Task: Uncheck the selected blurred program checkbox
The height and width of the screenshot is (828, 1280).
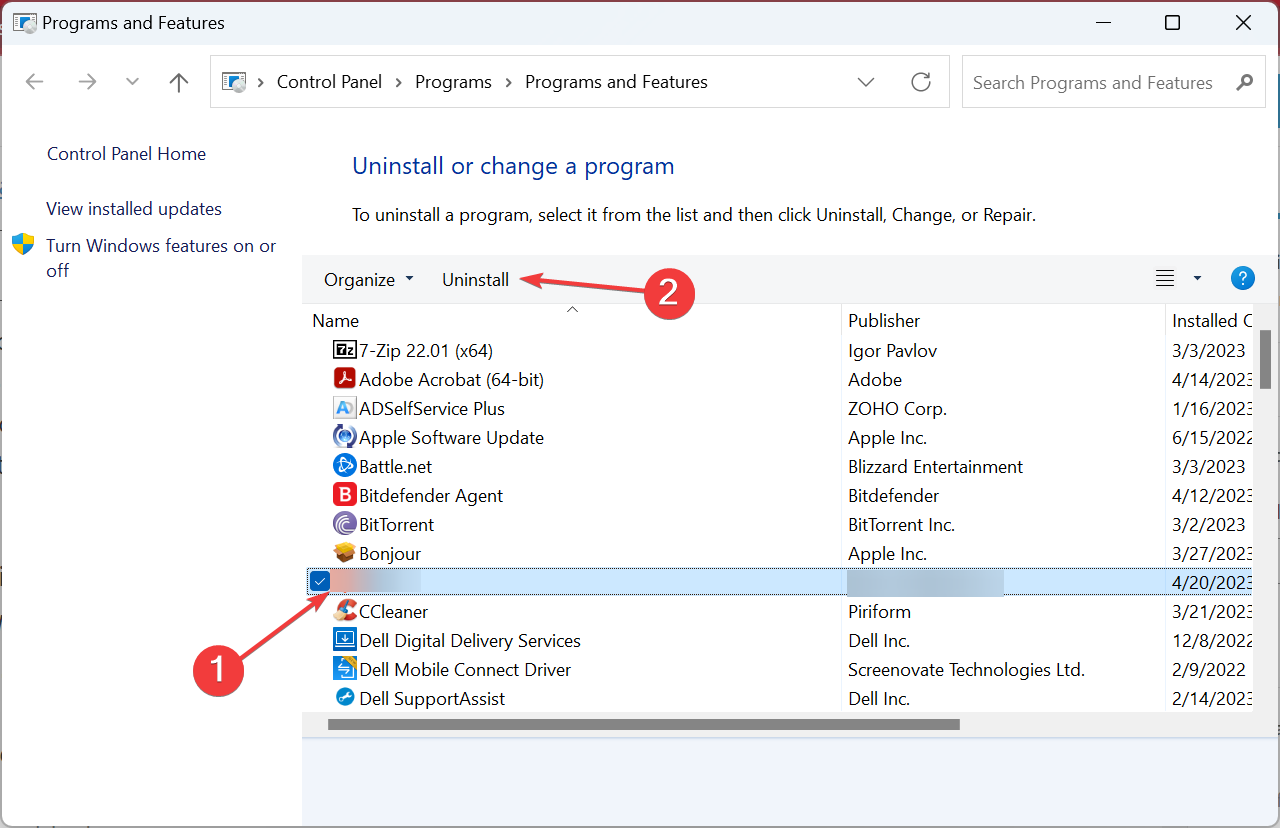Action: point(320,581)
